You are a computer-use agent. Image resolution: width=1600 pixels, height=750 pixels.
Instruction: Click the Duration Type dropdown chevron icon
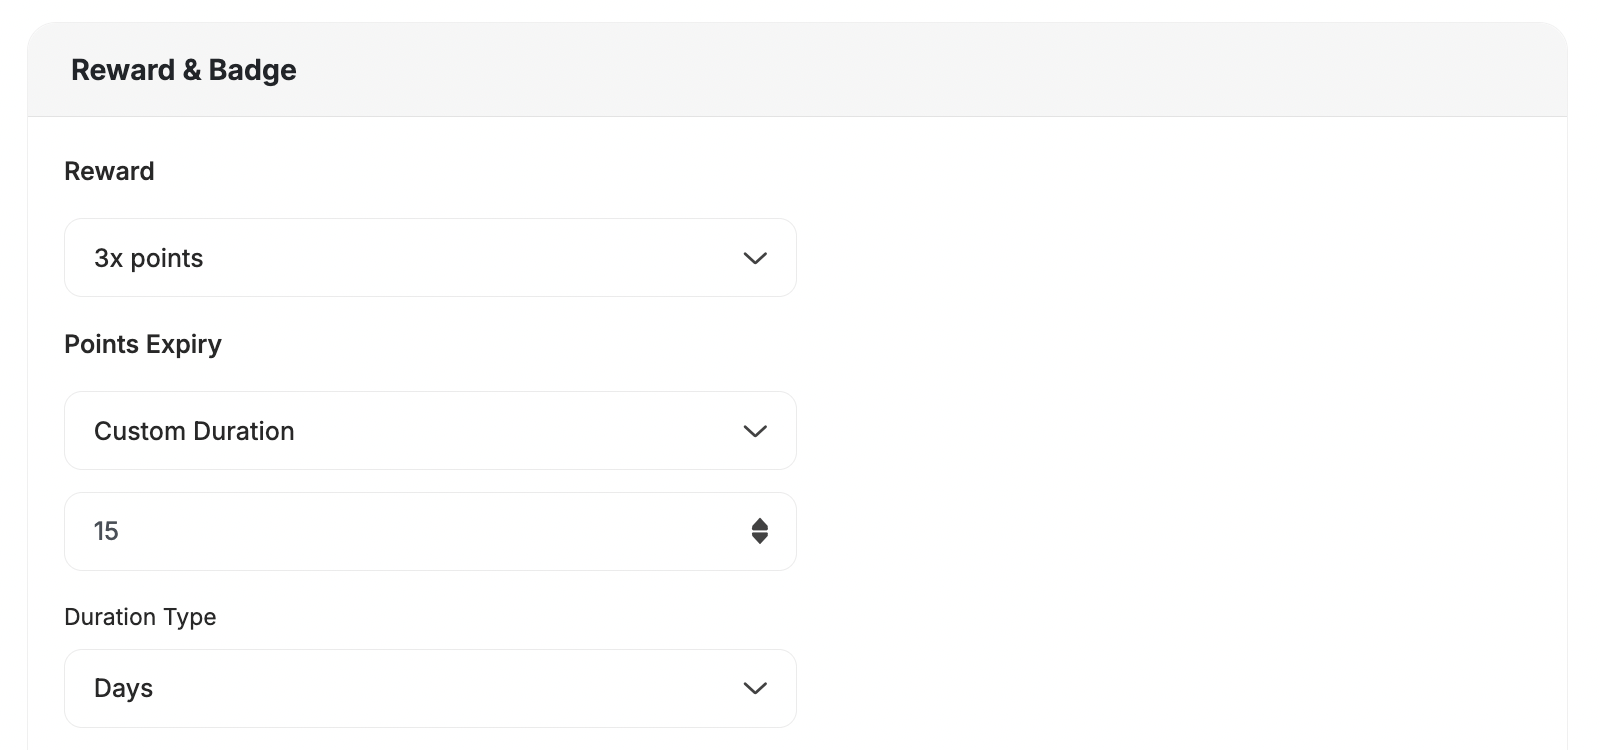tap(756, 688)
